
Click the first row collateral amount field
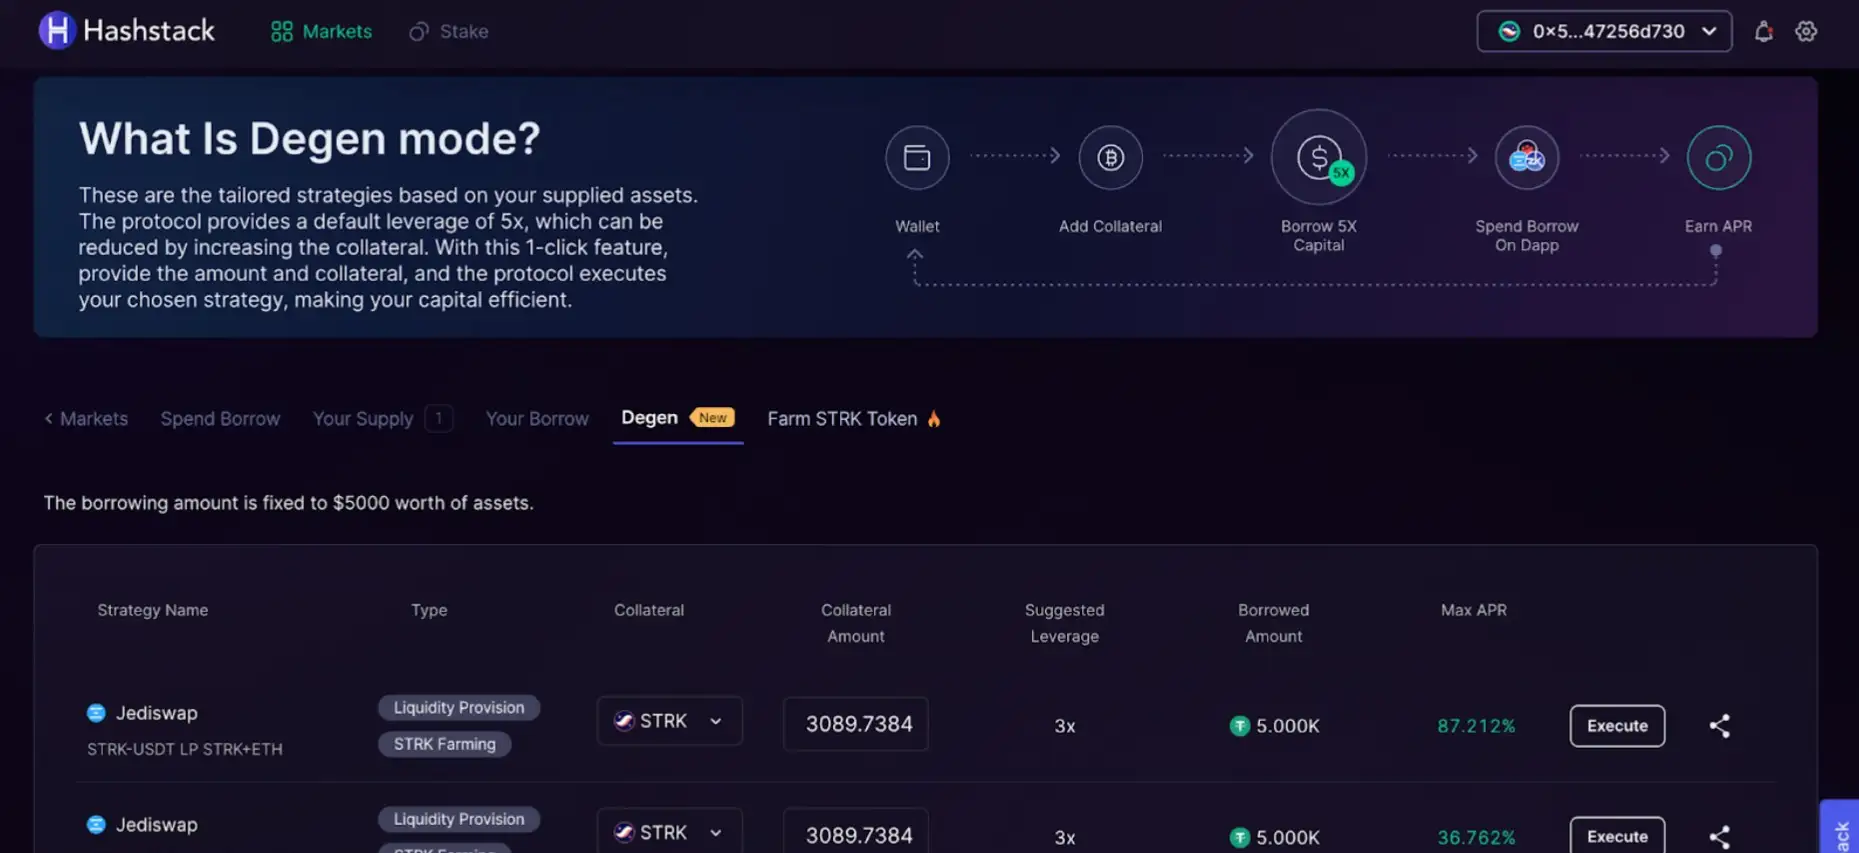pyautogui.click(x=856, y=724)
